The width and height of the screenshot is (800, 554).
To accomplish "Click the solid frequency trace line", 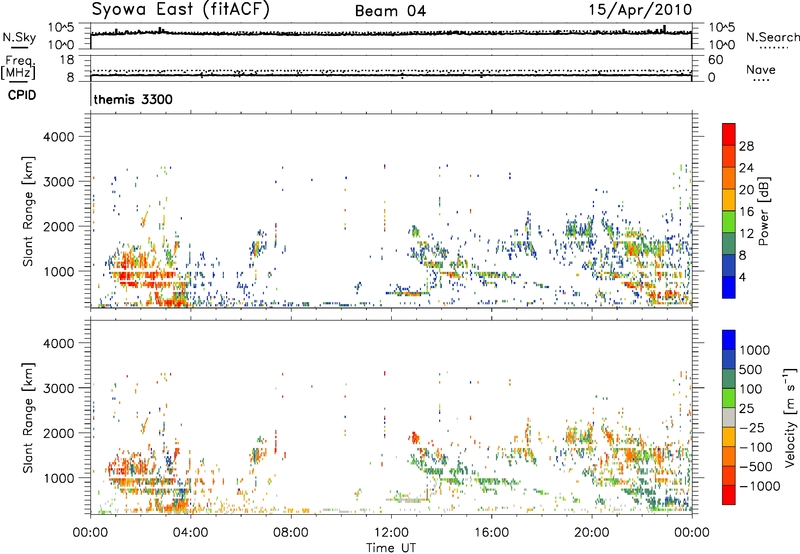I will (391, 75).
